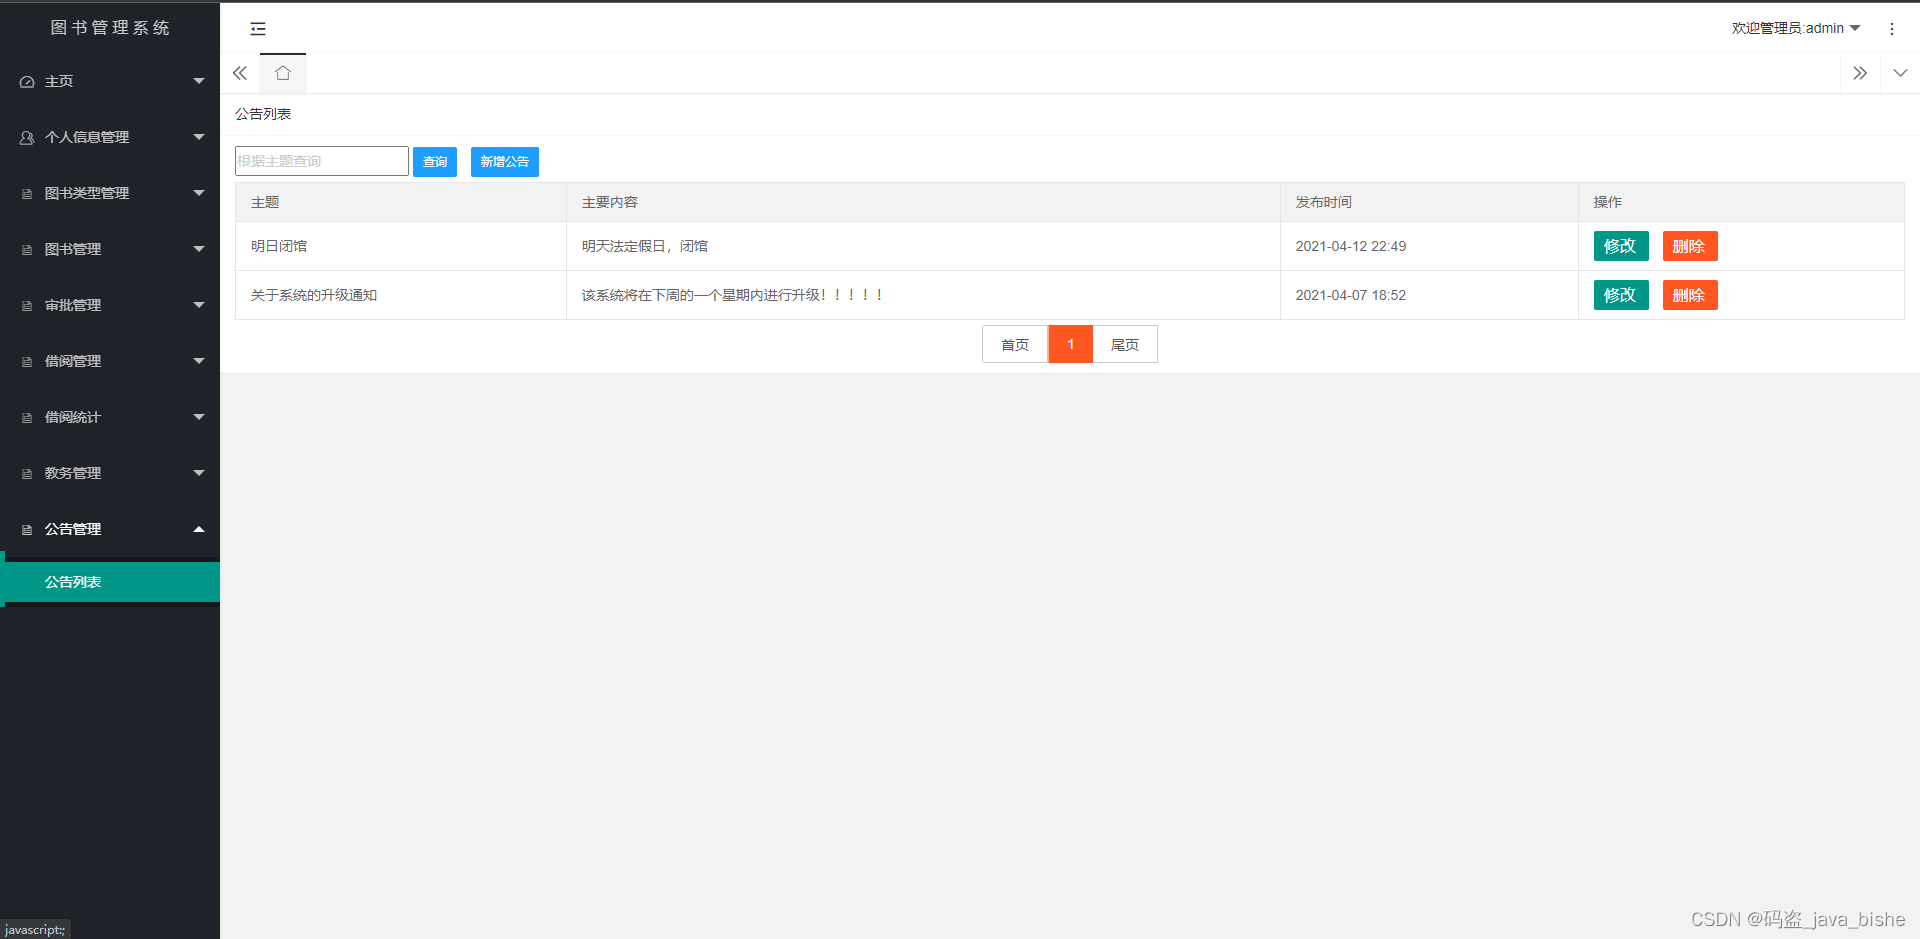Click the 新增公告 button
Image resolution: width=1920 pixels, height=939 pixels.
tap(505, 162)
